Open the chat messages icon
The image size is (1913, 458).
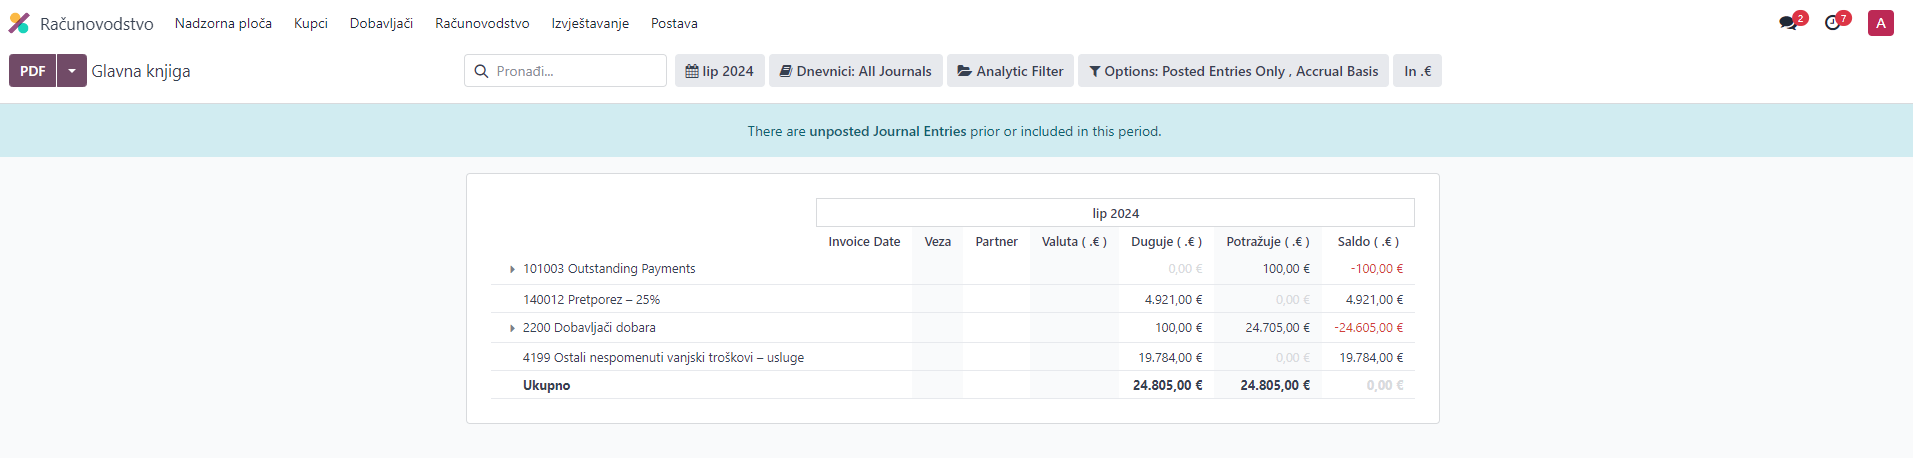coord(1789,23)
